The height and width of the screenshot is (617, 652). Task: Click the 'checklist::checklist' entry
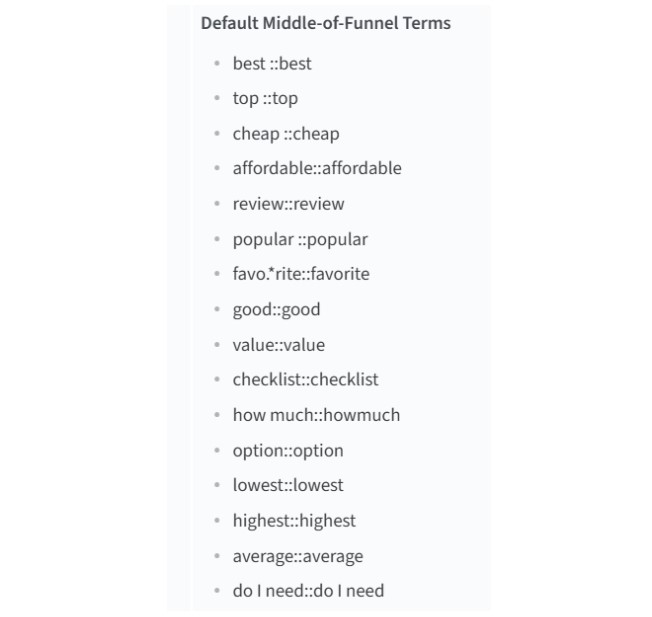coord(306,379)
